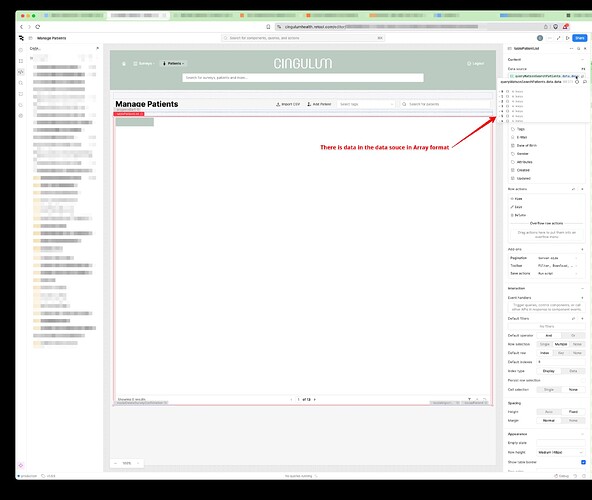Screen dimensions: 592x500
Task: Open the Select tags dropdown
Action: [365, 104]
